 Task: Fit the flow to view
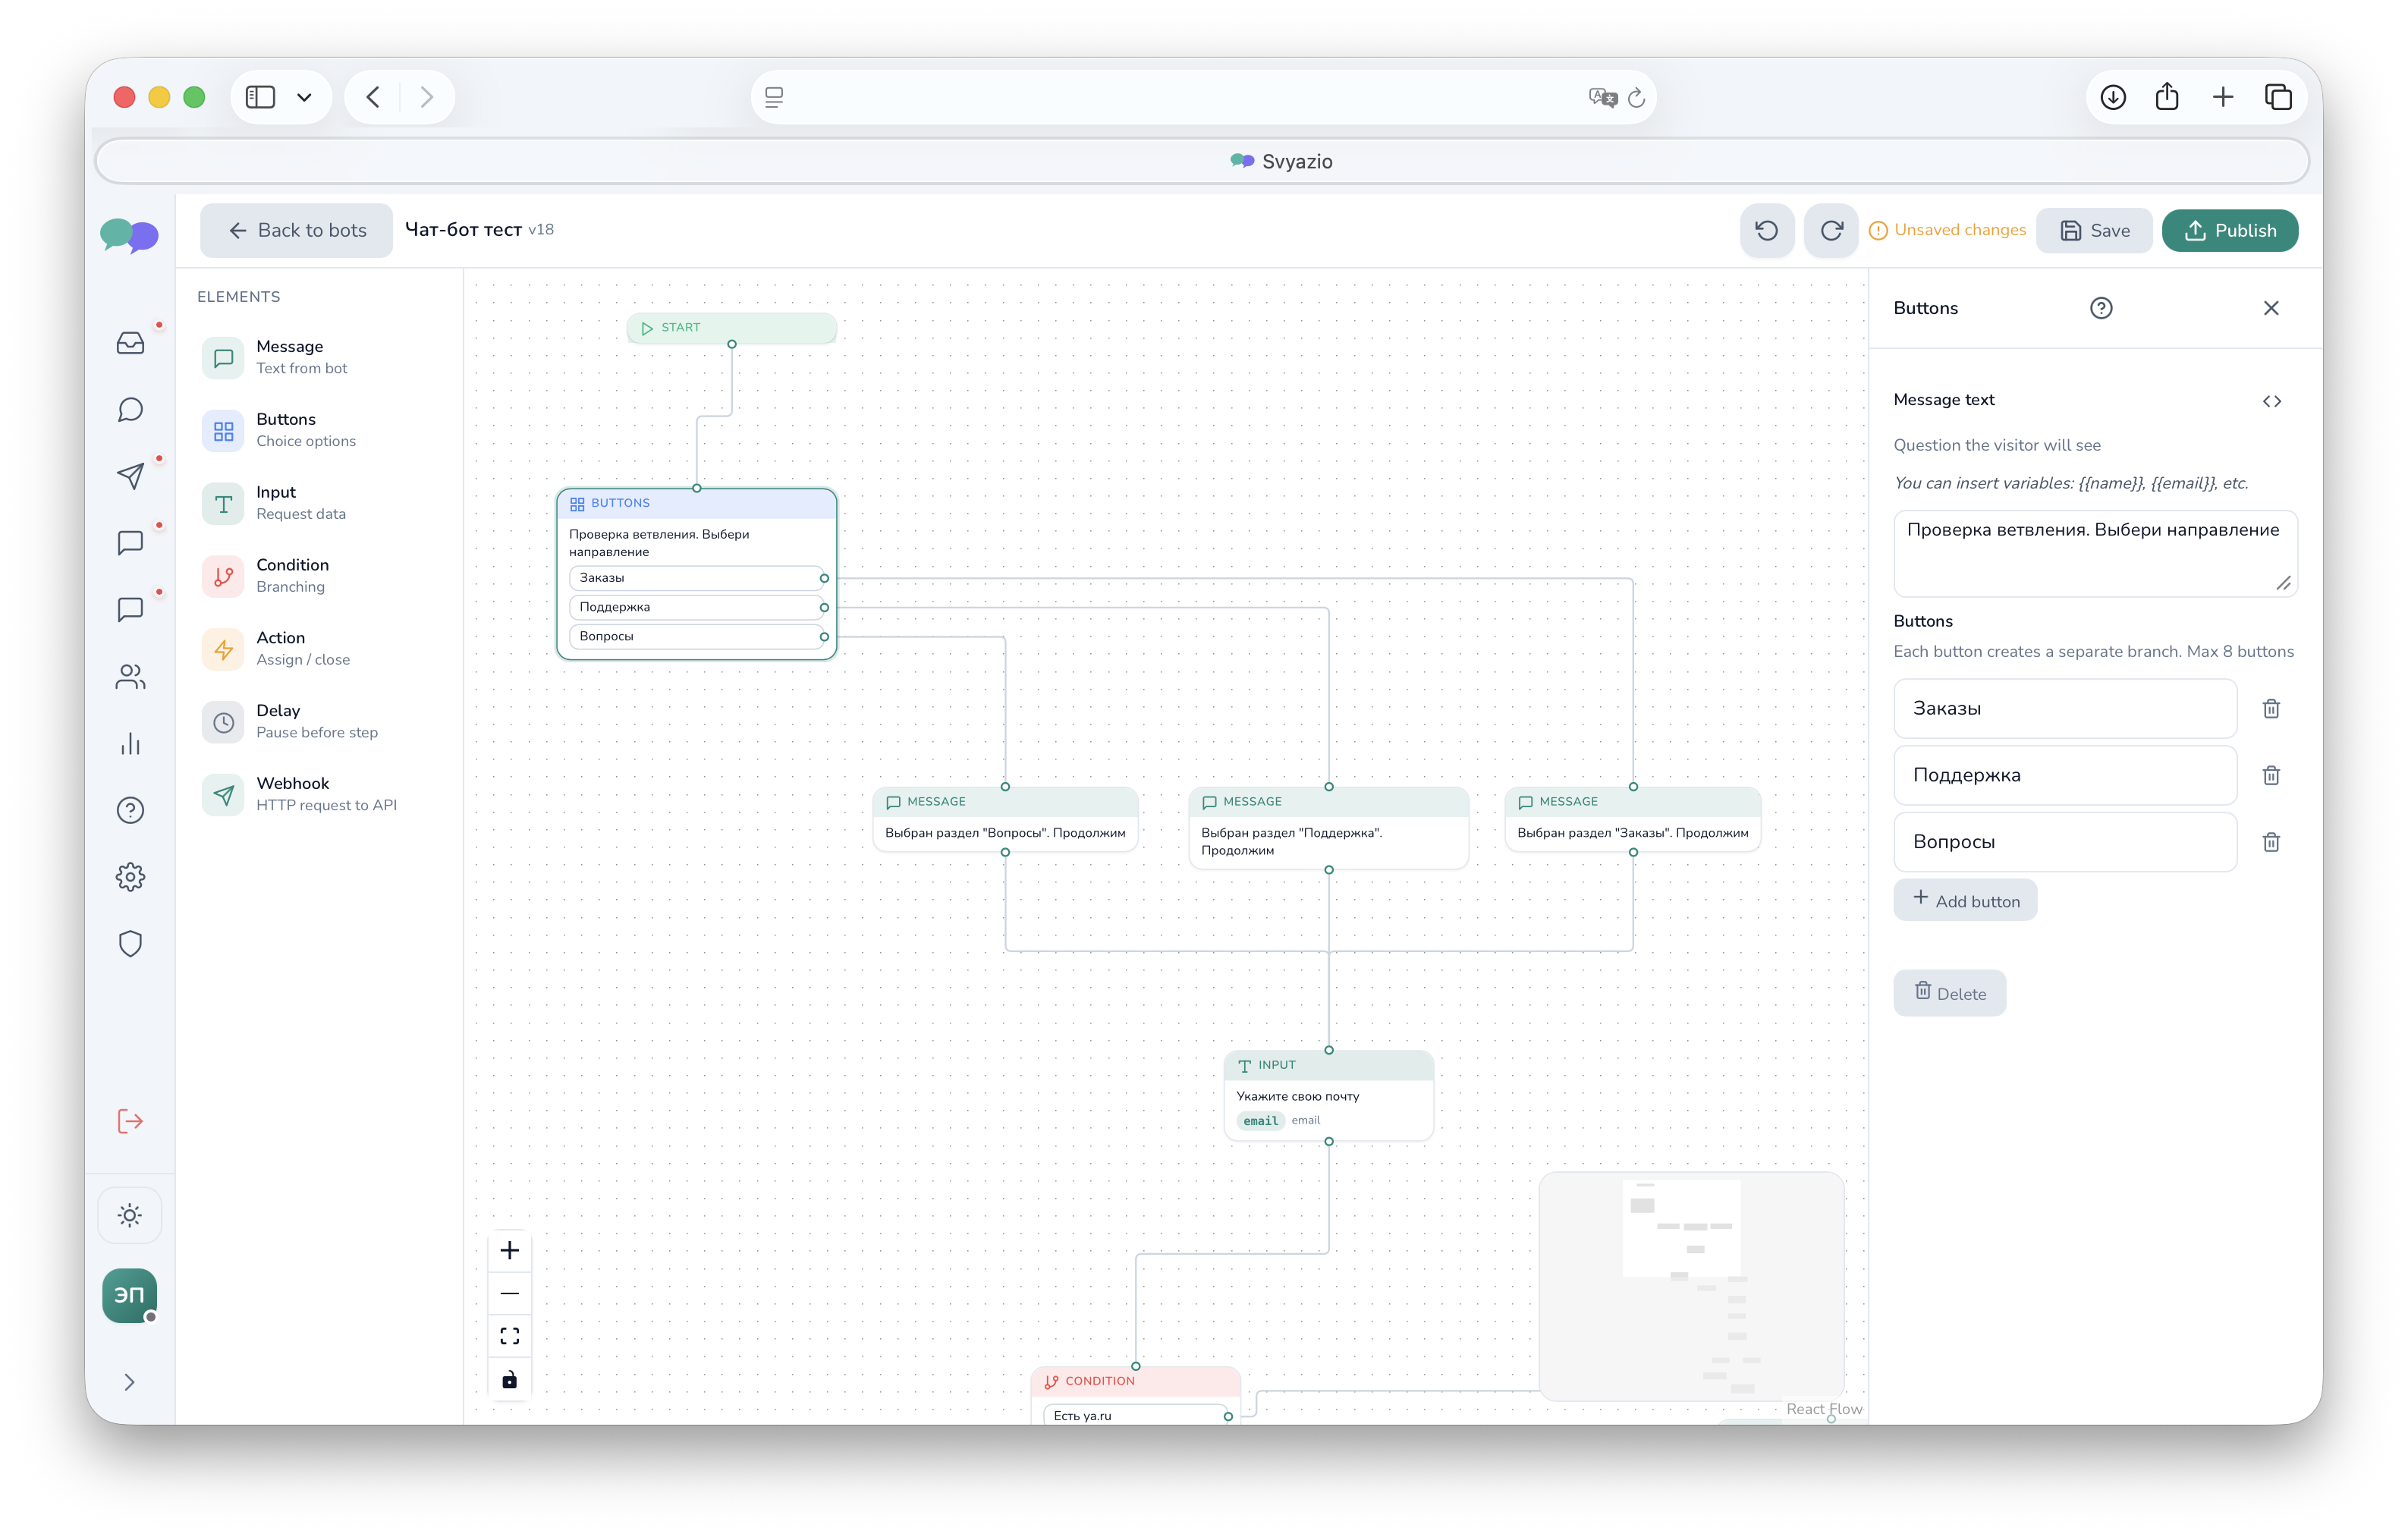click(510, 1335)
